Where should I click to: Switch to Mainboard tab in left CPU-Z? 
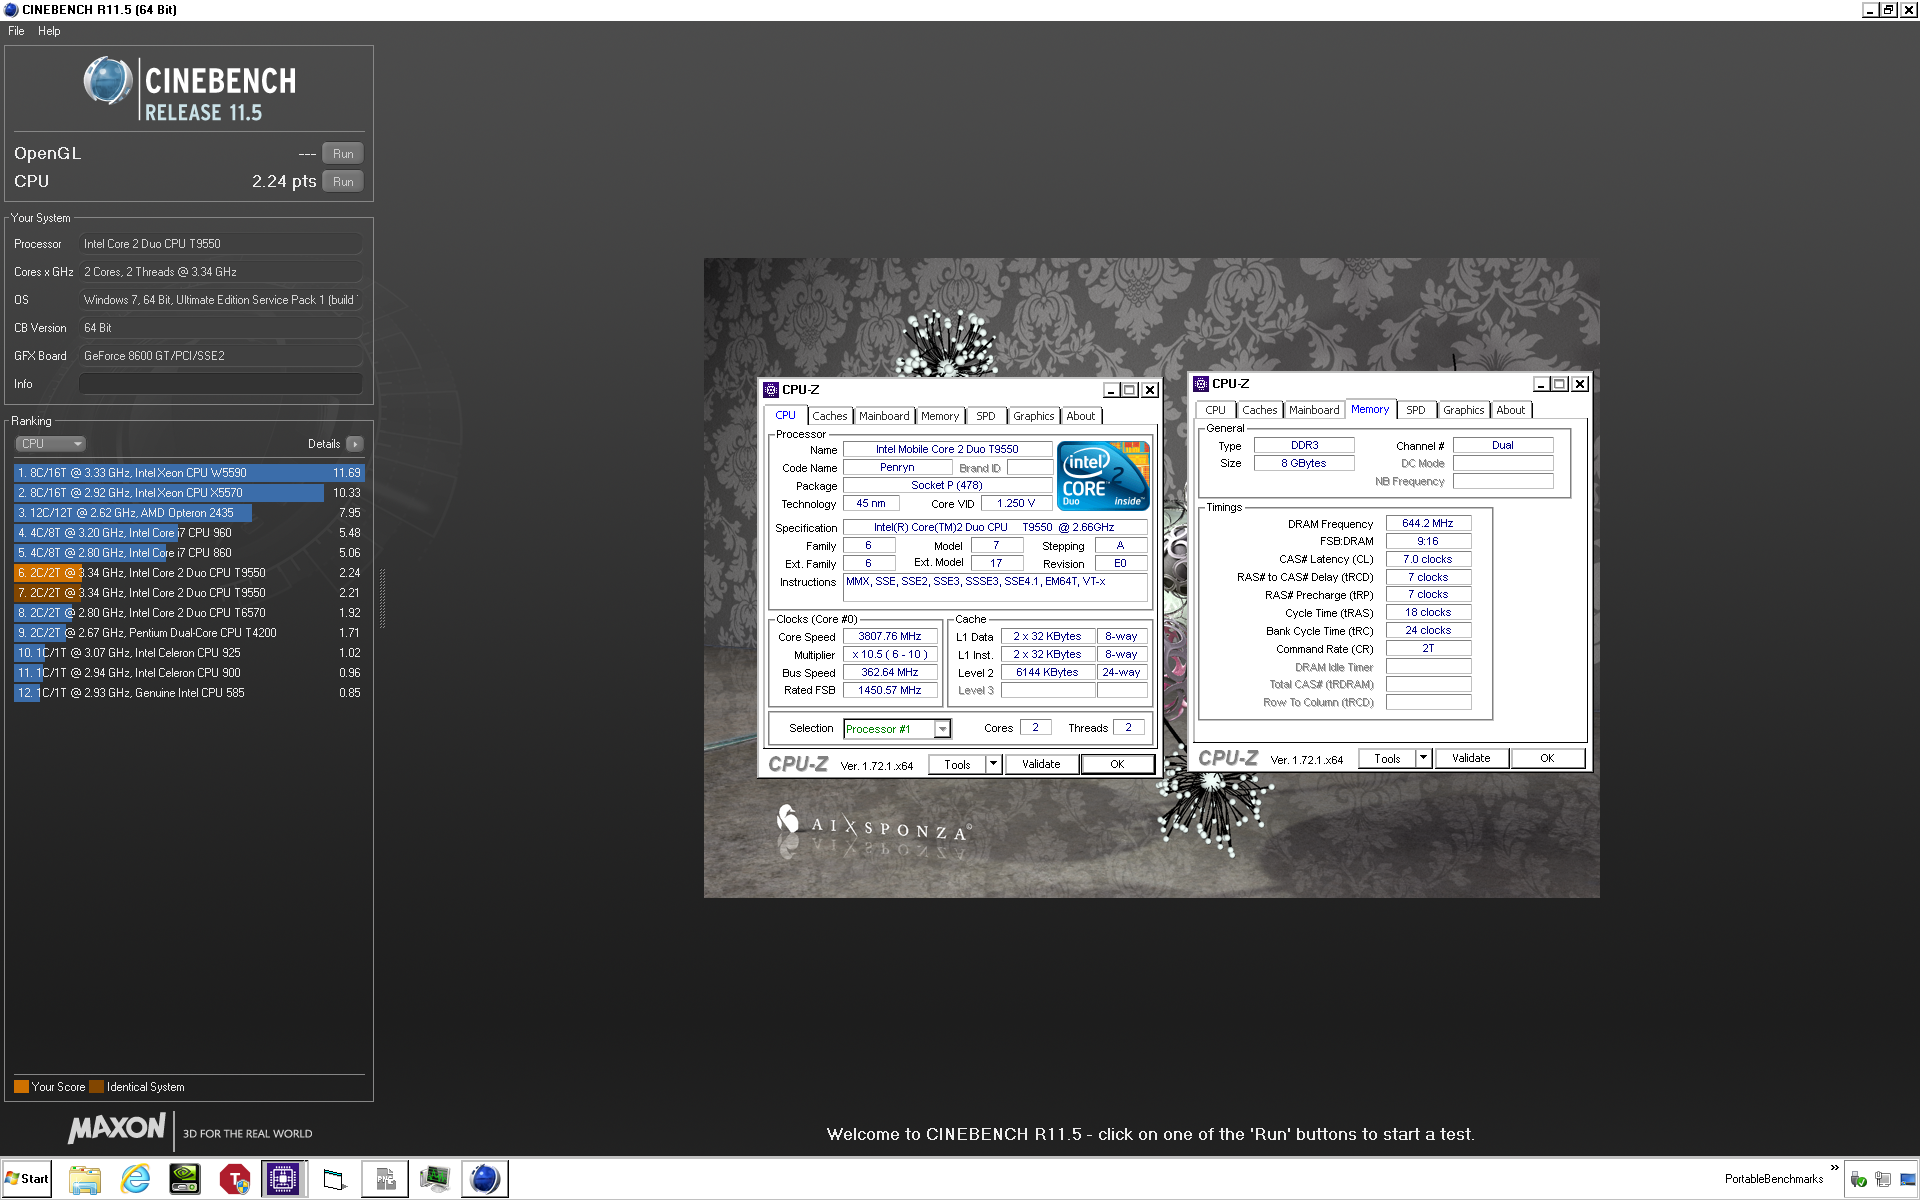884,416
